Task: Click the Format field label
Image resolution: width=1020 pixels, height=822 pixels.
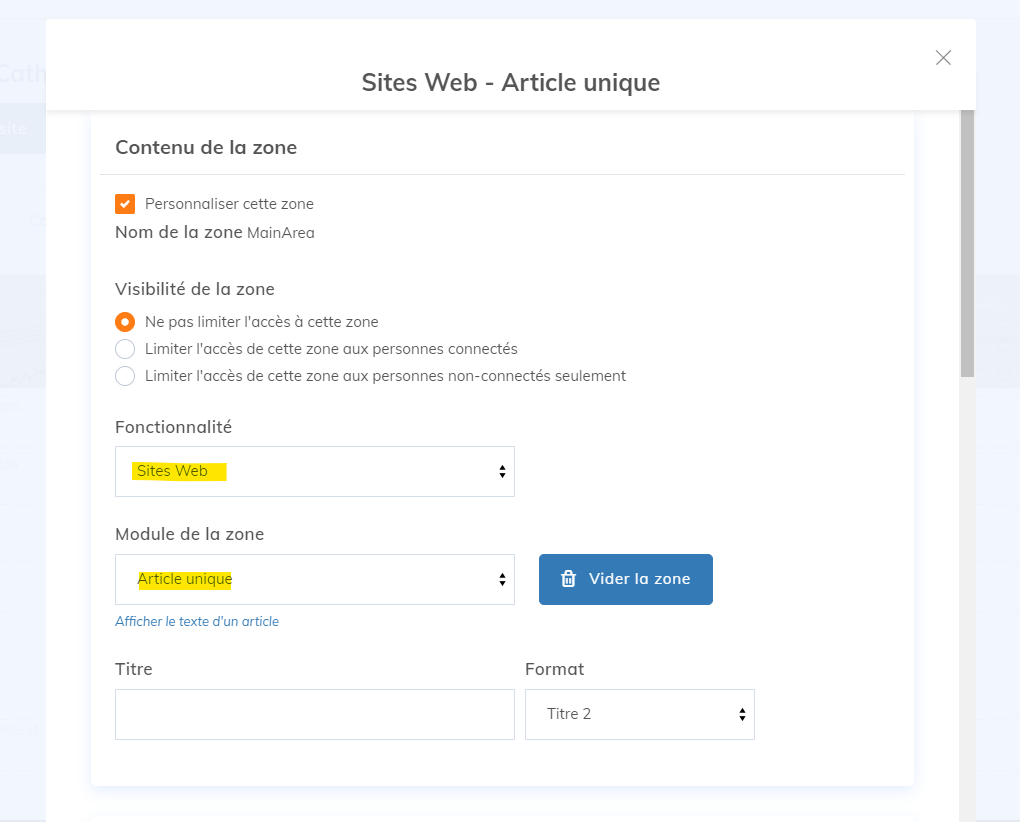Action: 554,669
